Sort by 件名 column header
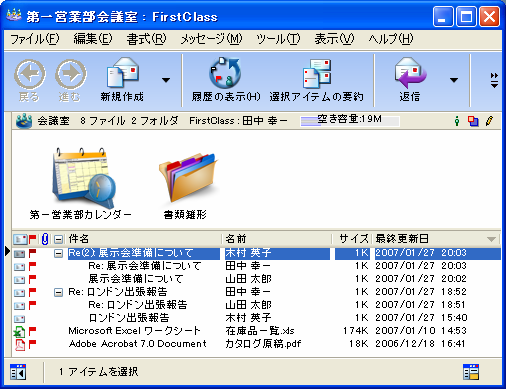506x389 pixels. point(143,239)
